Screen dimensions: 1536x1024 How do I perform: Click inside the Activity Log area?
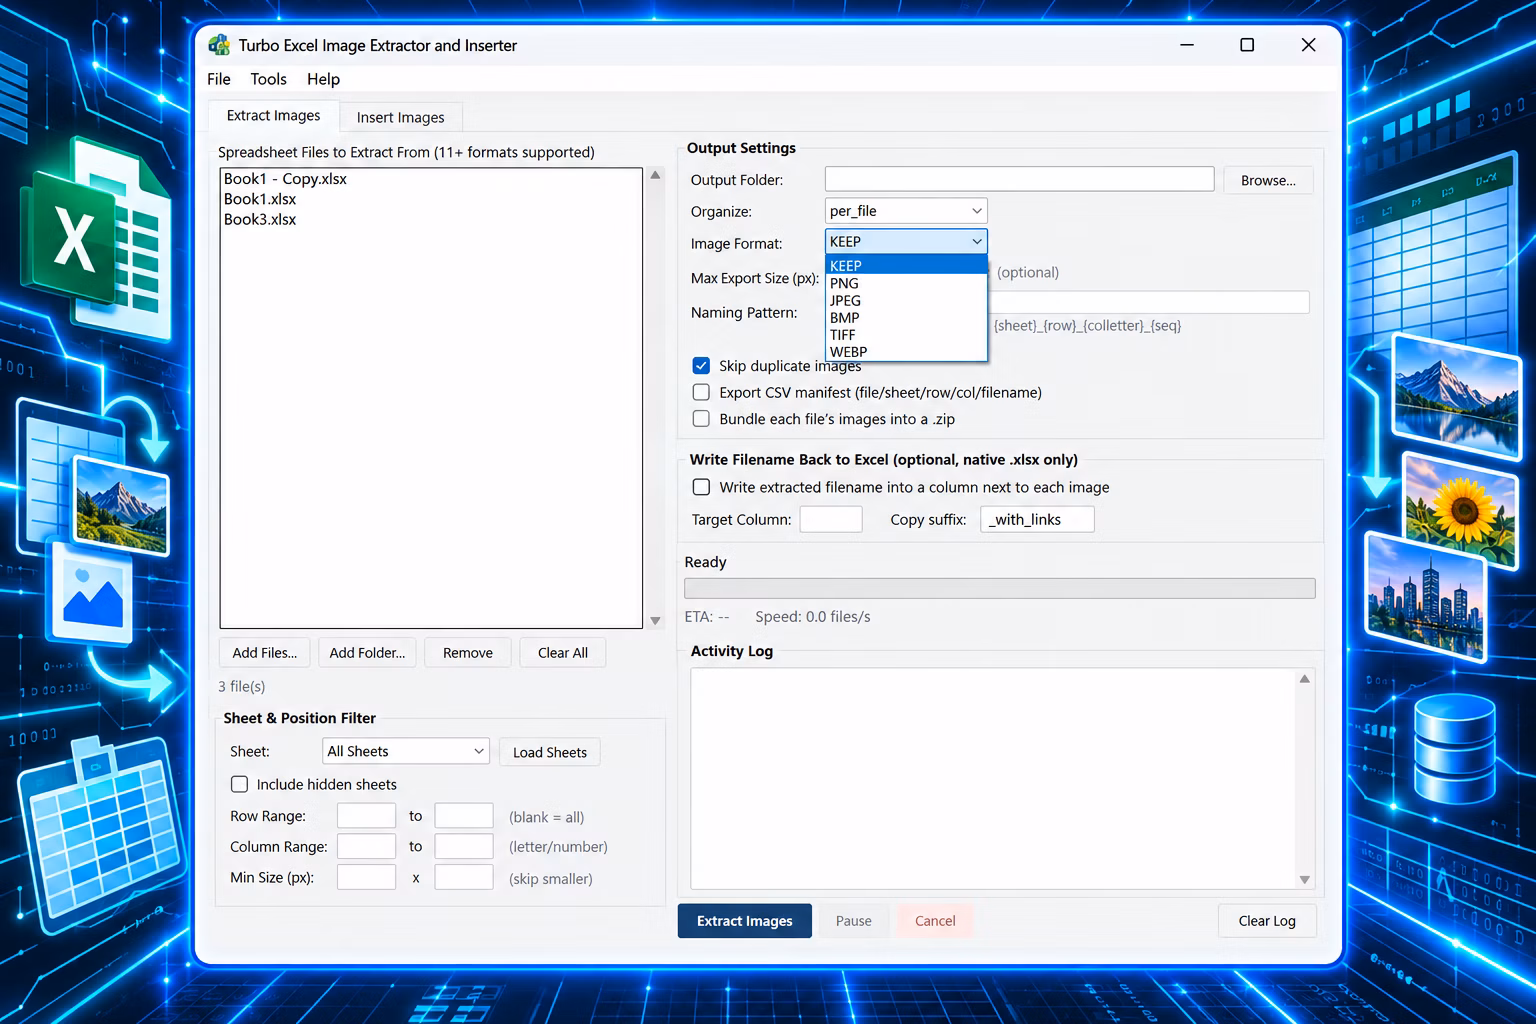click(992, 778)
